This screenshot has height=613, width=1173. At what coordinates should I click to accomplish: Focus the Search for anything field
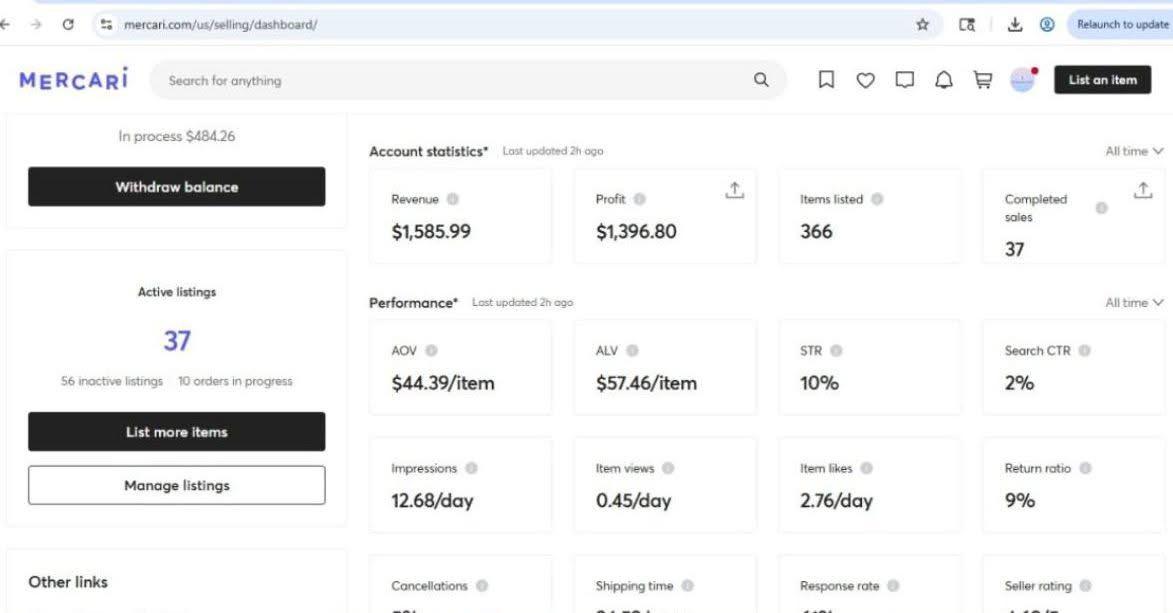(x=450, y=81)
